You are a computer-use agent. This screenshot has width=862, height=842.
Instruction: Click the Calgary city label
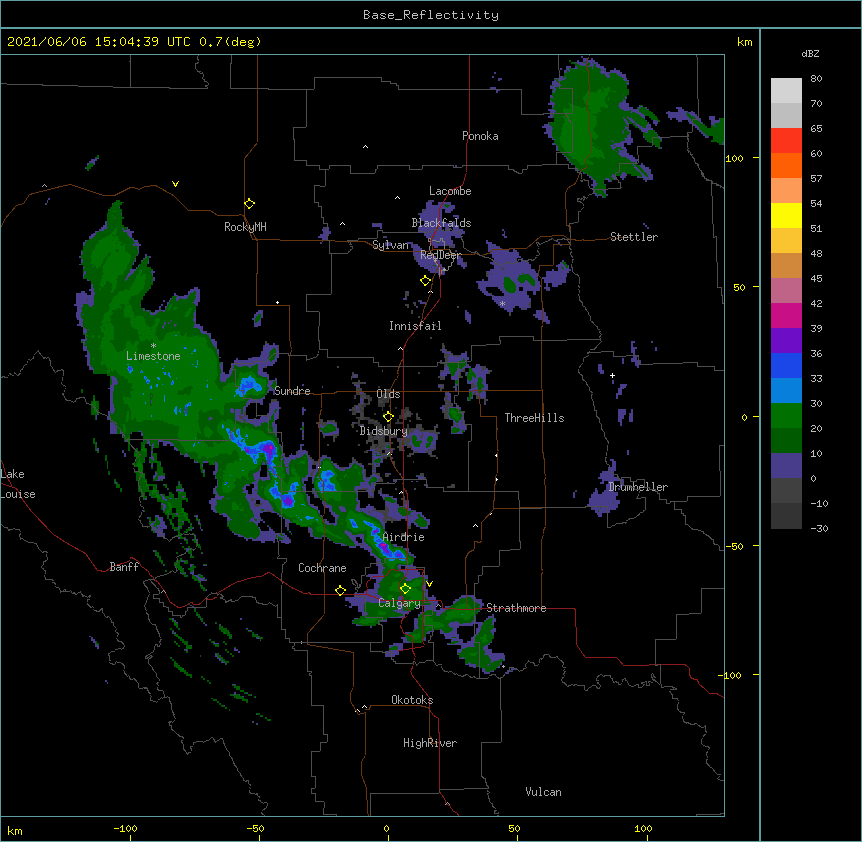click(399, 603)
